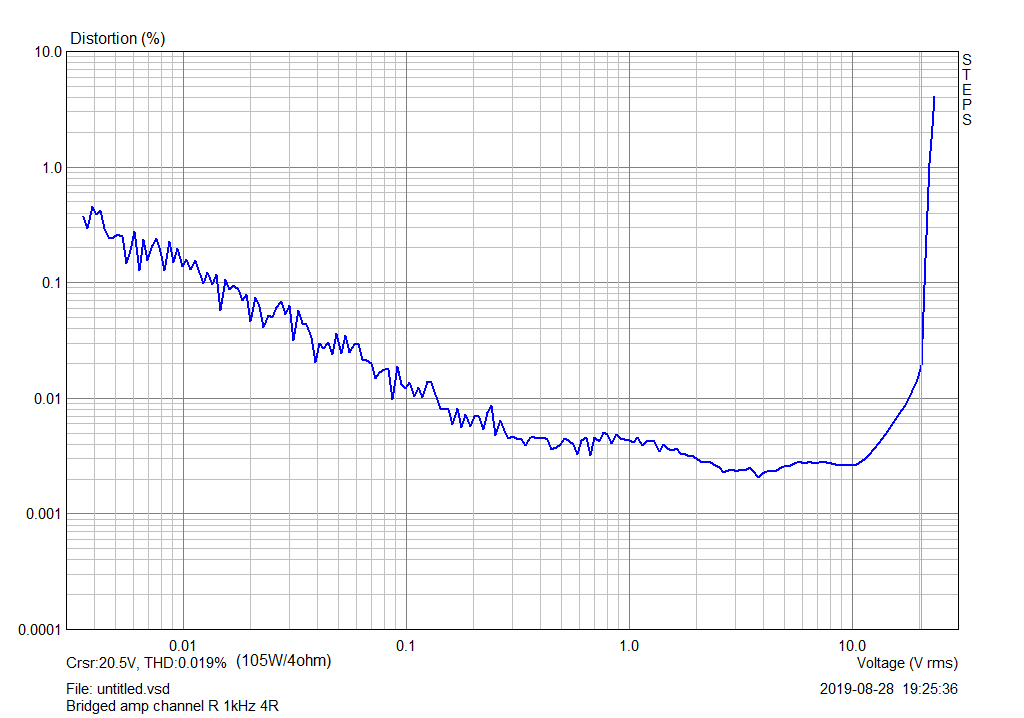1024x718 pixels.
Task: Click the 'File: untitled.vsd' text
Action: 118,689
